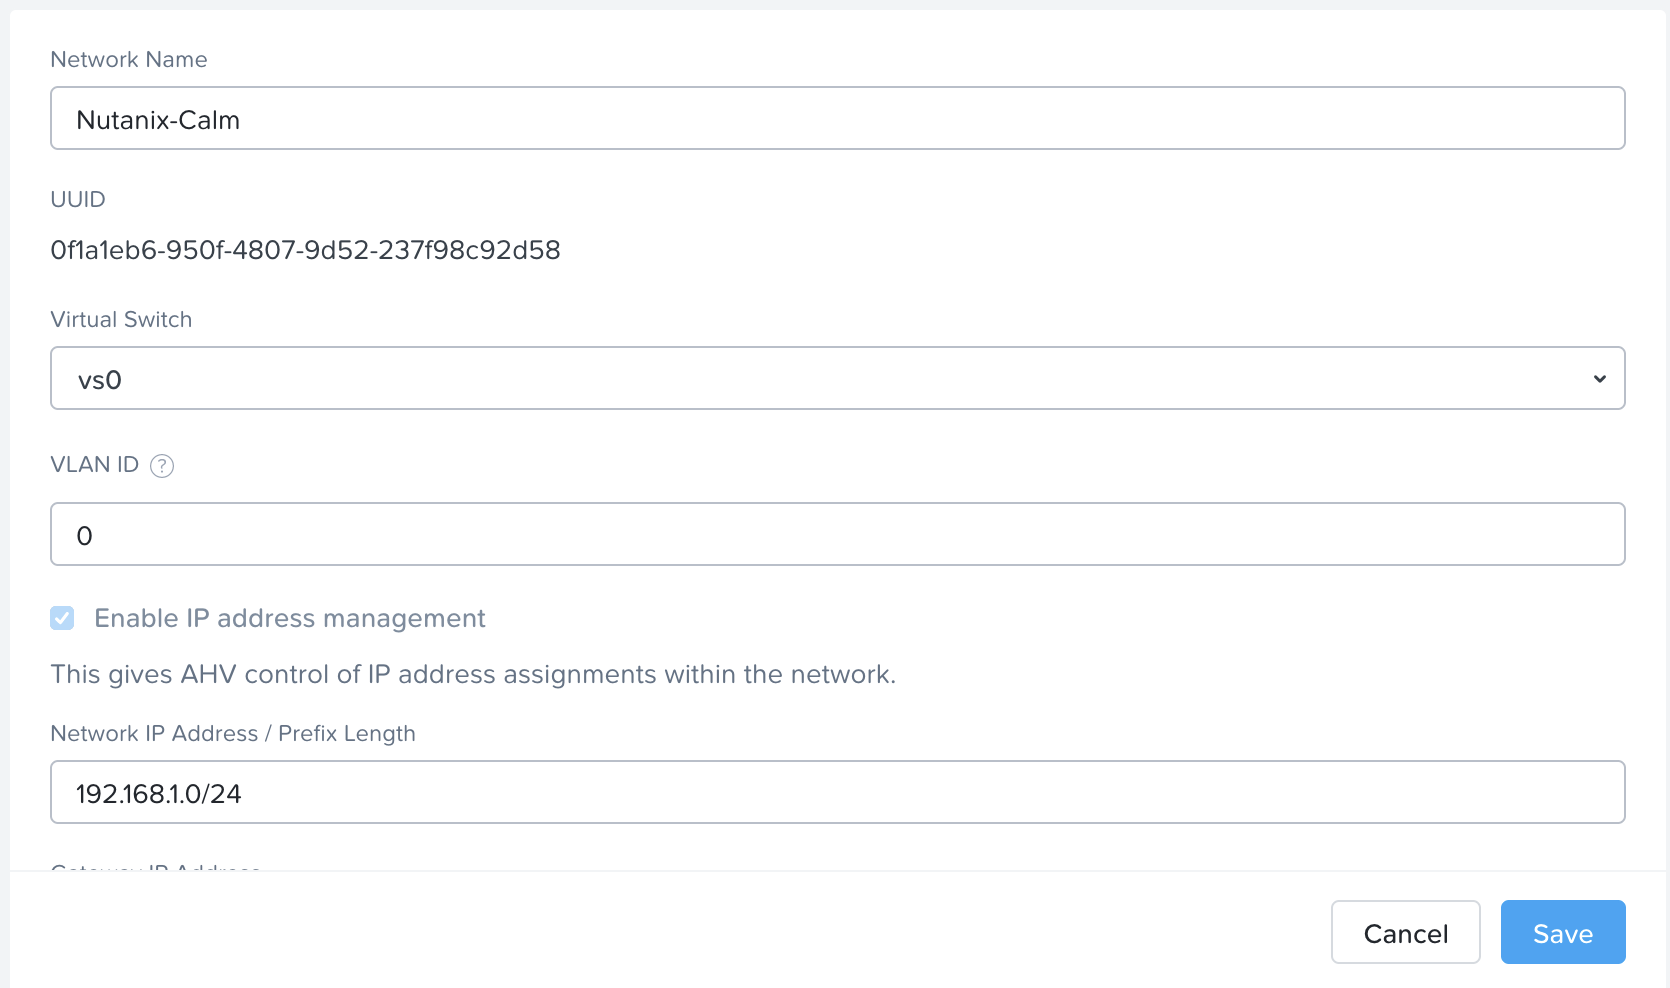Screen dimensions: 1670x988
Task: Click the chevron arrow in the Virtual Switch box
Action: 1599,379
